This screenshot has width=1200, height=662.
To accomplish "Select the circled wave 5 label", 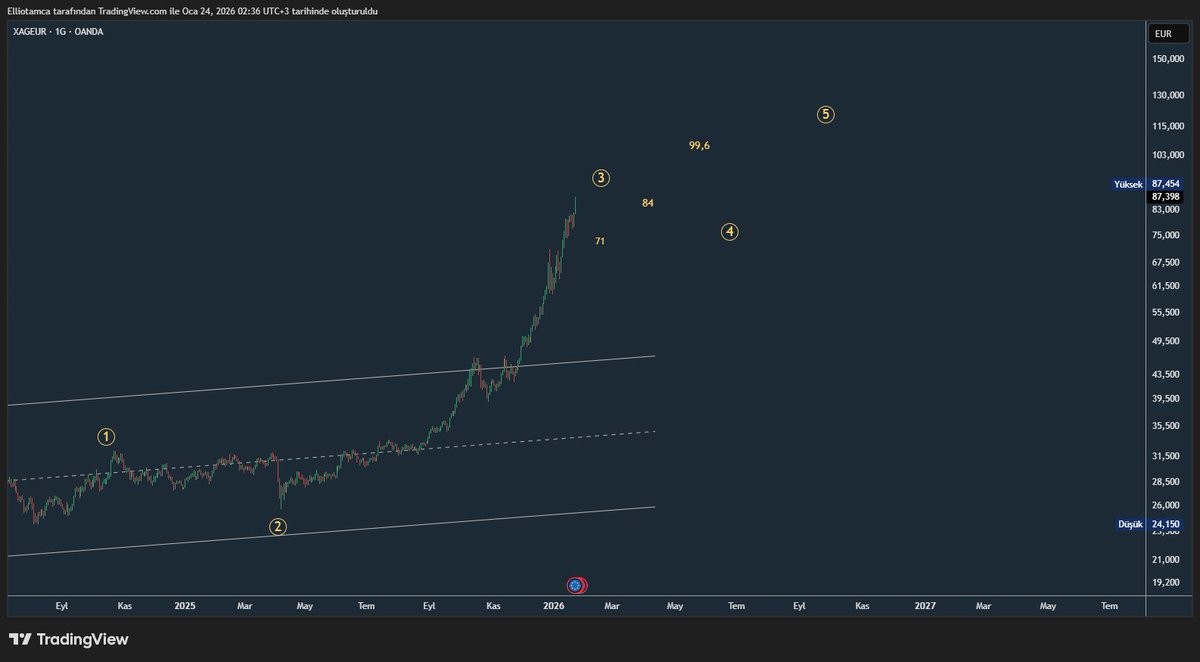I will [825, 114].
